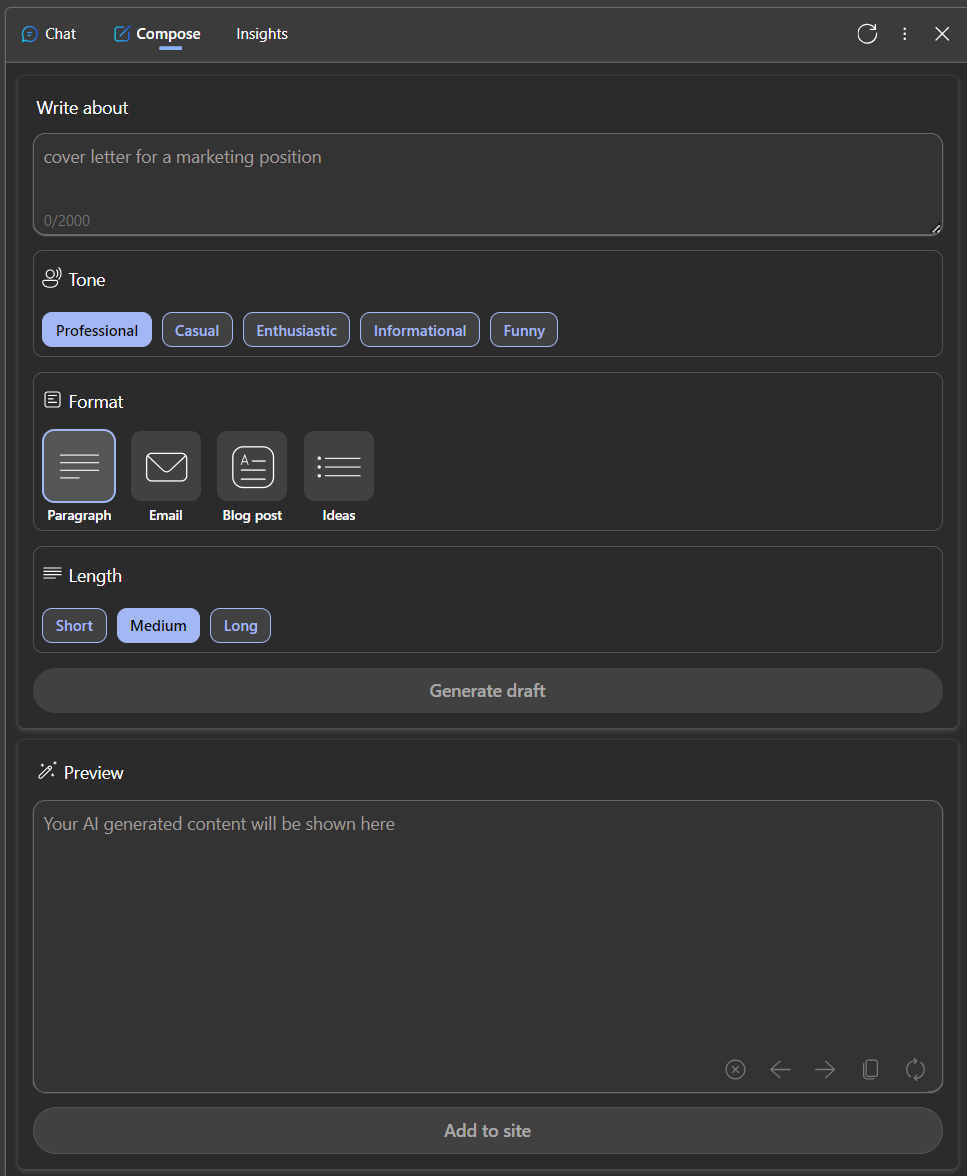Screen dimensions: 967x1176
Task: Select the Email format icon
Action: click(166, 466)
